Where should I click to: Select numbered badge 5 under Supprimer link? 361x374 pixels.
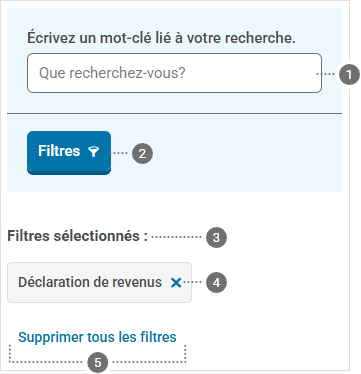97,362
